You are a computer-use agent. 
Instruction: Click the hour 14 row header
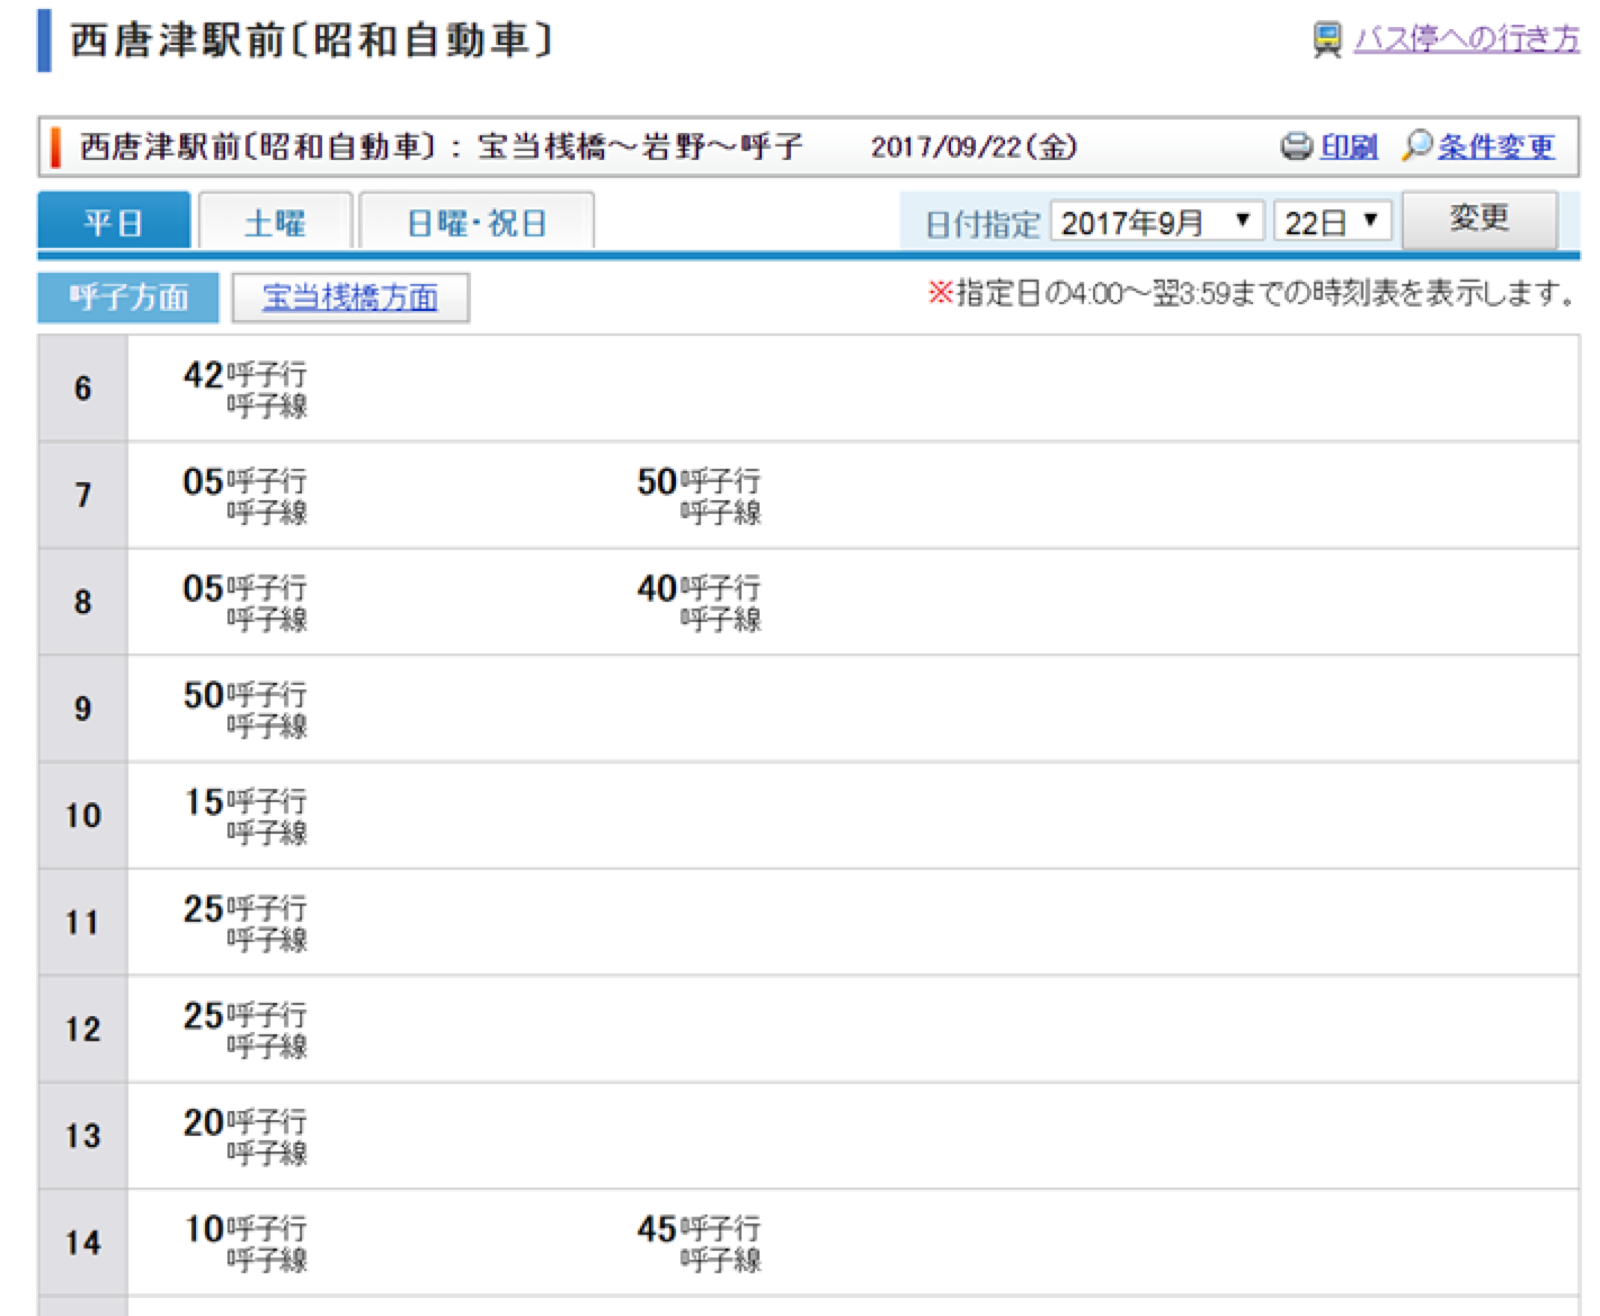[83, 1243]
